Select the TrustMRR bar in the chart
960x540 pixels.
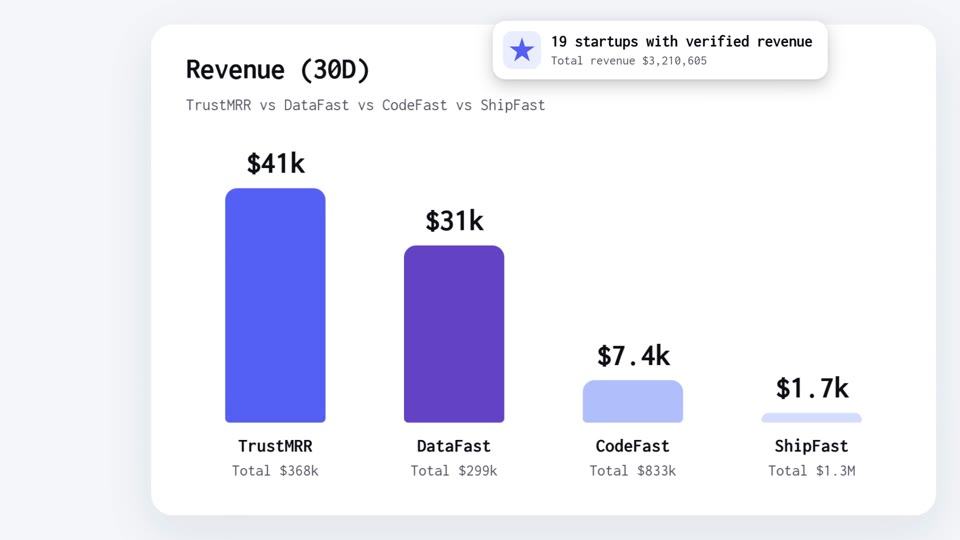coord(275,306)
